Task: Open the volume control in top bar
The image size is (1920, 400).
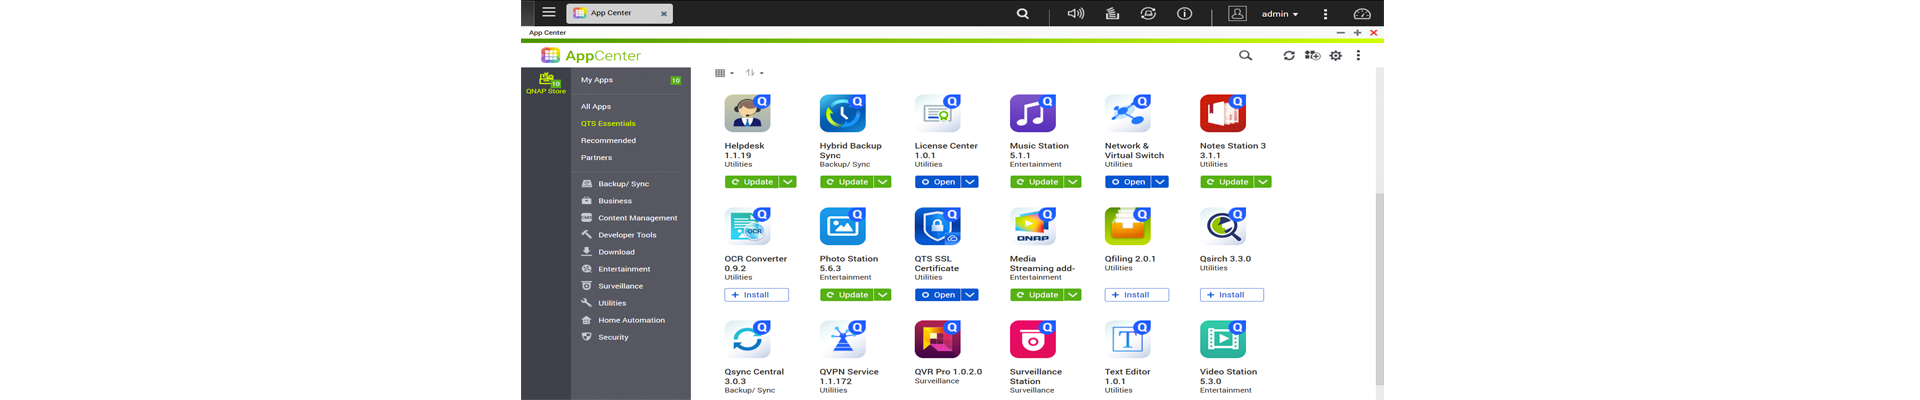Action: pyautogui.click(x=1075, y=14)
